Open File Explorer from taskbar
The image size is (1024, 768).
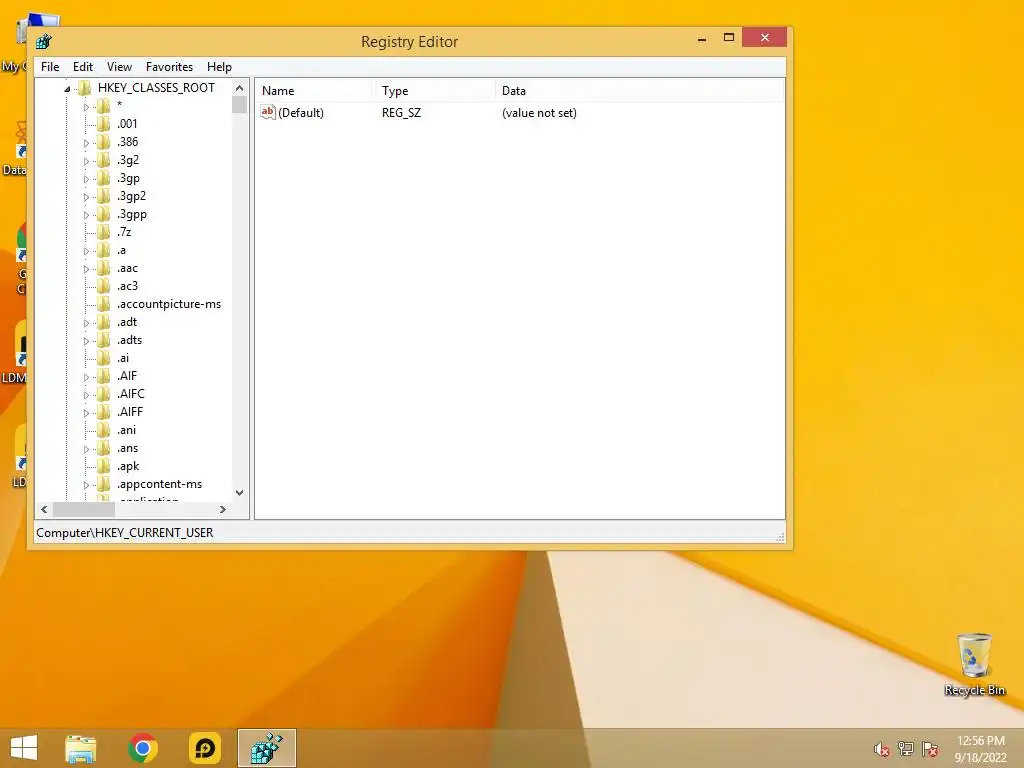pos(81,748)
